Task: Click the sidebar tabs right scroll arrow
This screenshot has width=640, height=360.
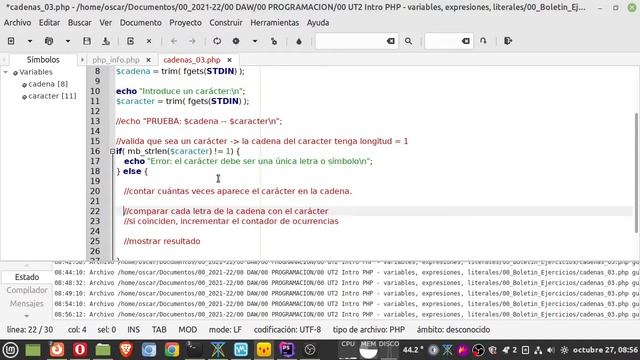Action: coord(82,60)
